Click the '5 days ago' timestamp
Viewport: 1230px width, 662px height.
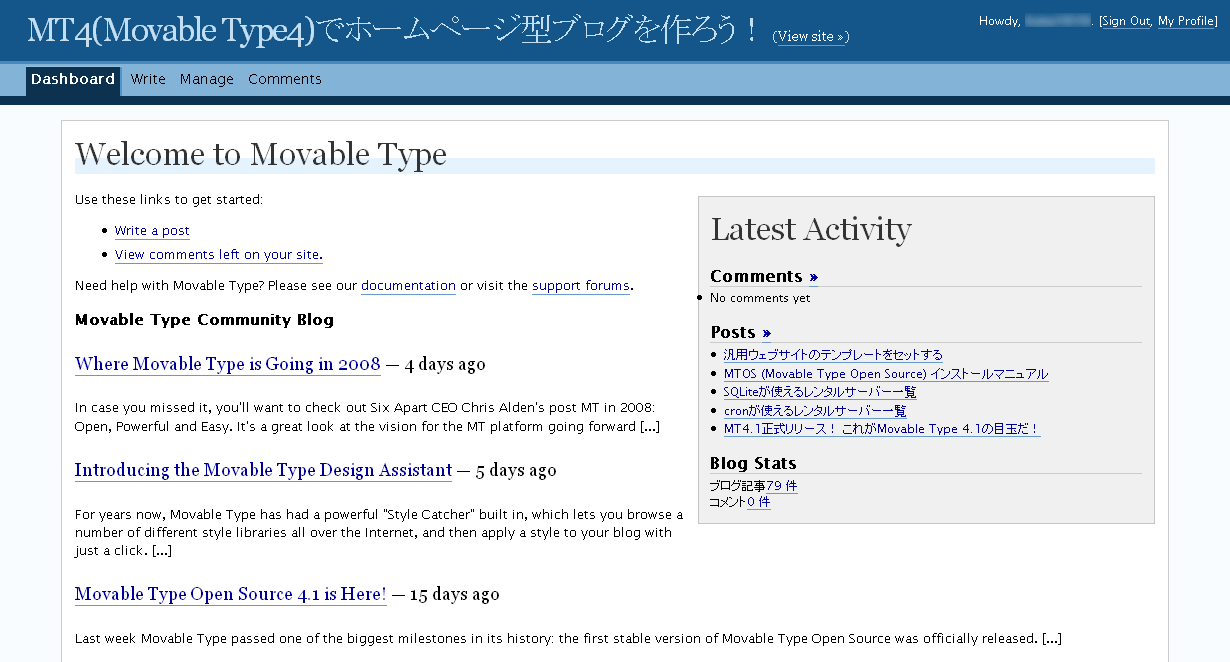(516, 470)
